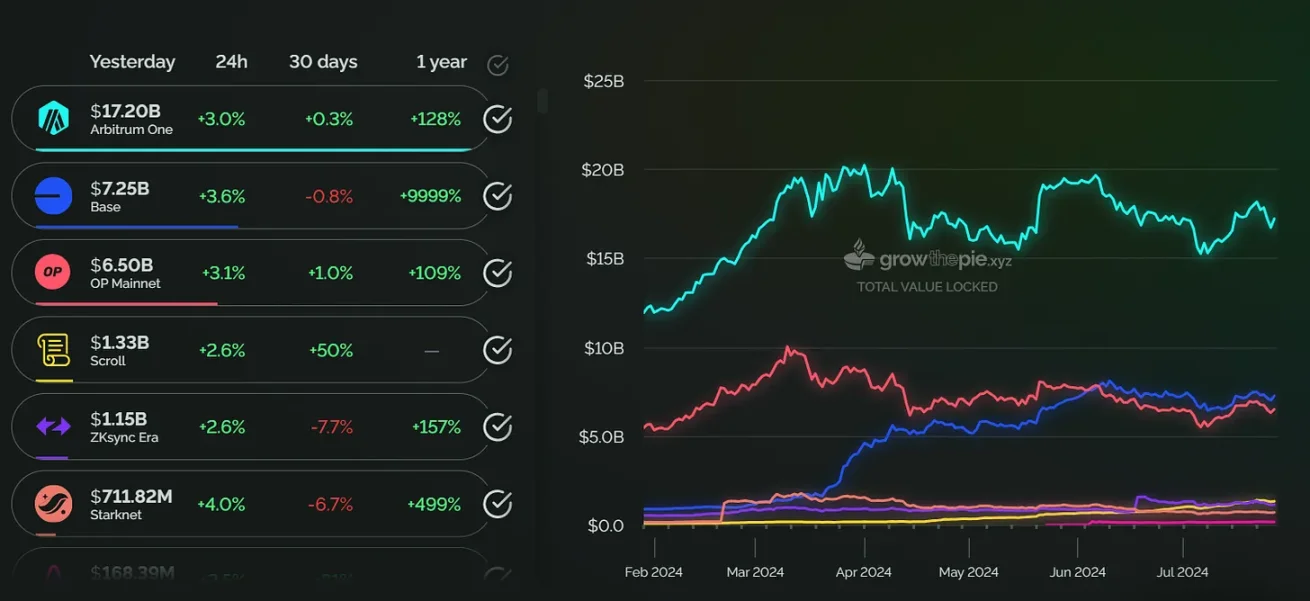The height and width of the screenshot is (601, 1310).
Task: Deselect OP Mainnet checkmark
Action: pyautogui.click(x=497, y=273)
